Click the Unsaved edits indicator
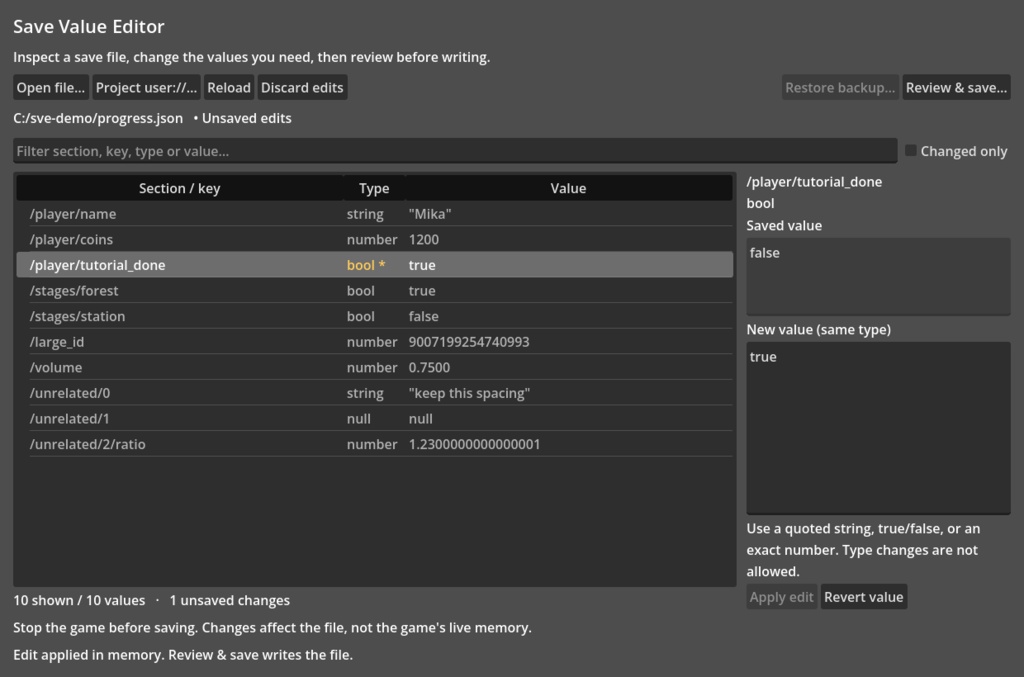The width and height of the screenshot is (1024, 677). [x=242, y=118]
